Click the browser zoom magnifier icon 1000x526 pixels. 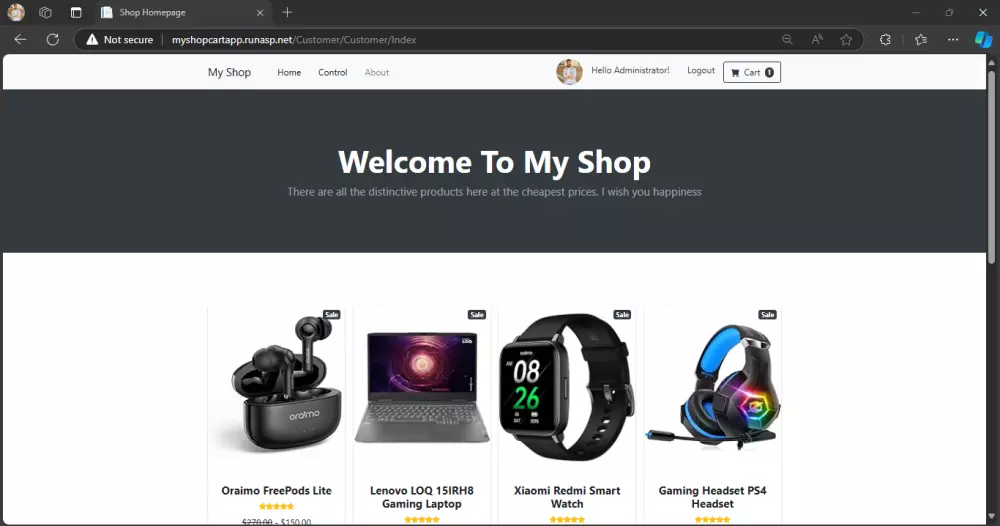(x=788, y=40)
